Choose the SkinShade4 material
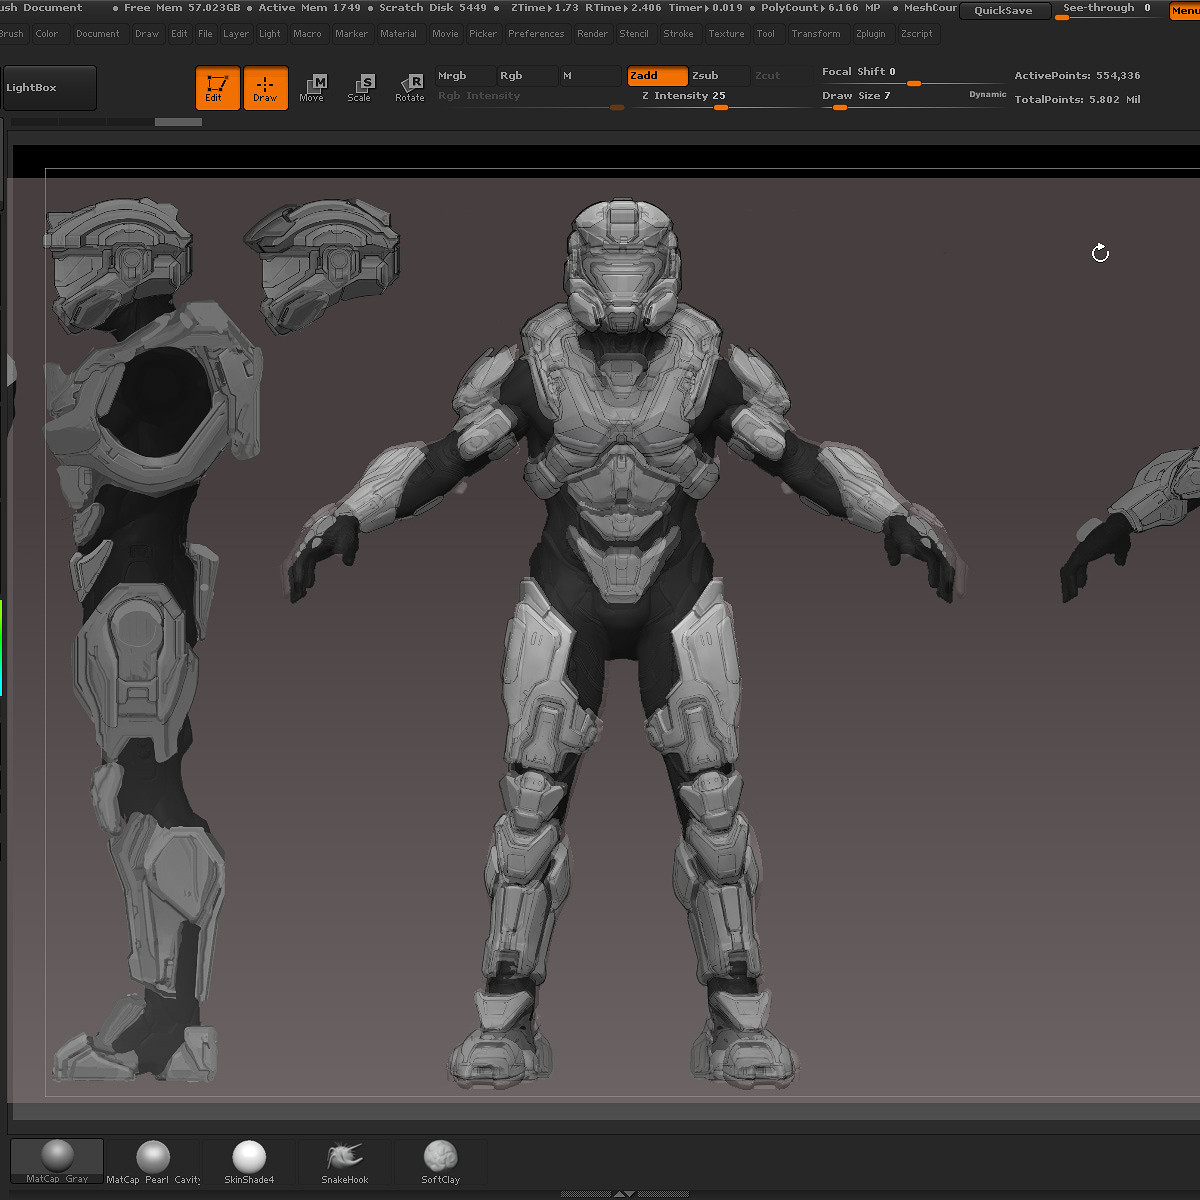Image resolution: width=1200 pixels, height=1200 pixels. [249, 1162]
